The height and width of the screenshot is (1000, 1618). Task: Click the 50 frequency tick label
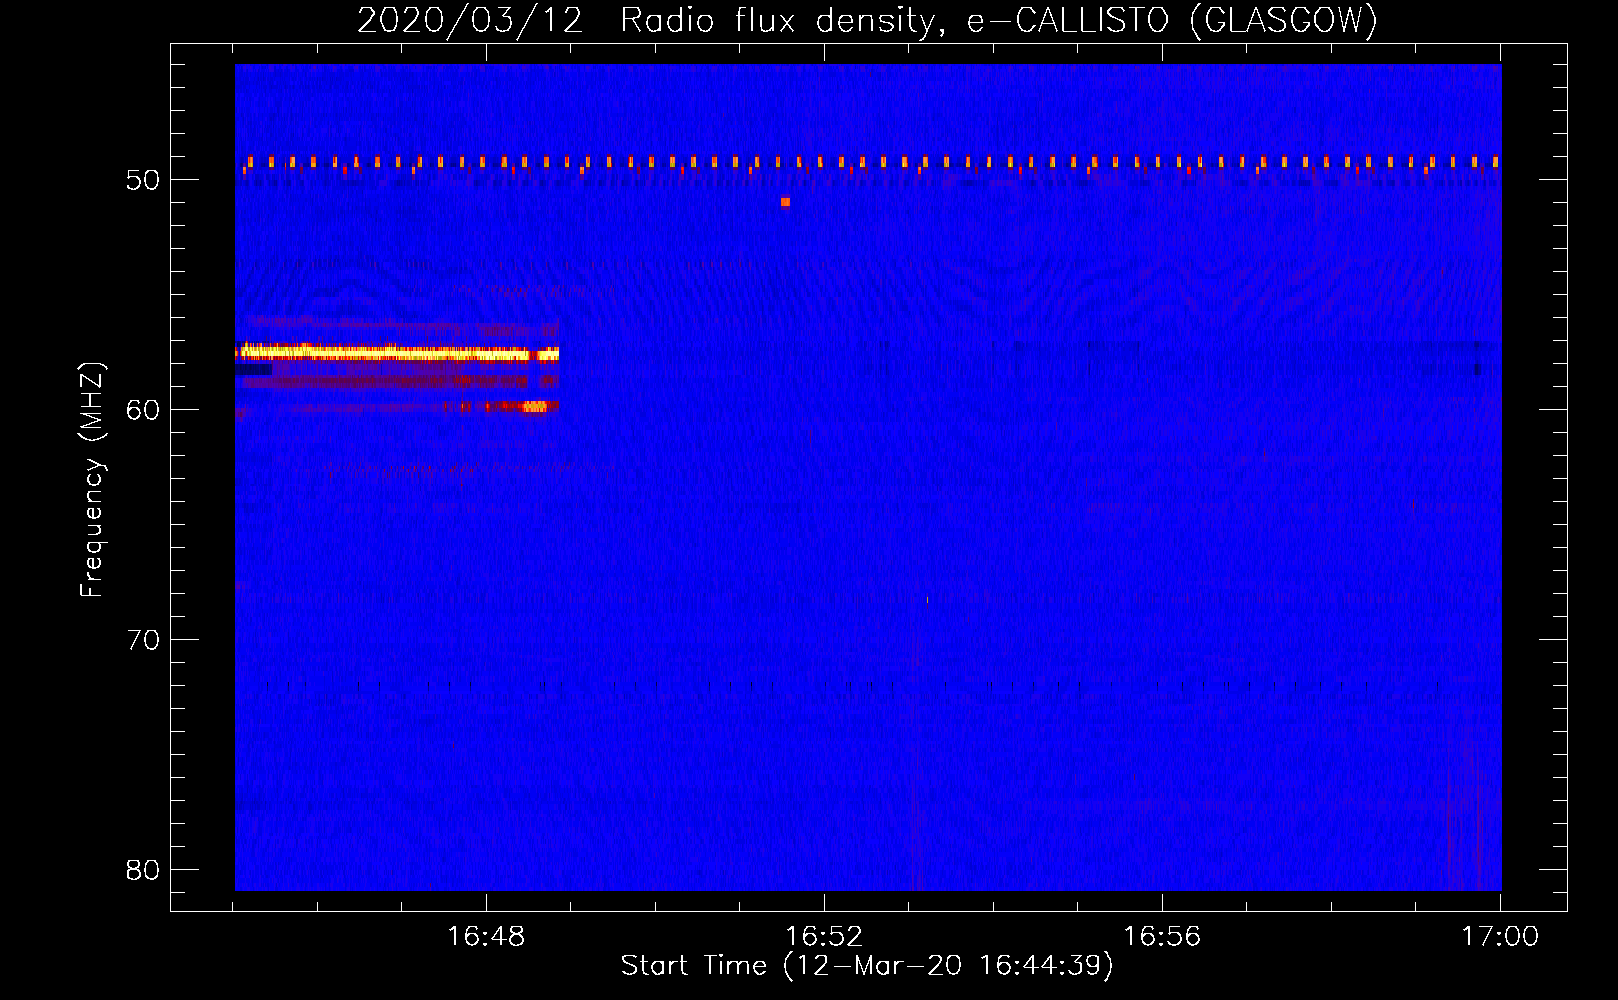coord(143,180)
